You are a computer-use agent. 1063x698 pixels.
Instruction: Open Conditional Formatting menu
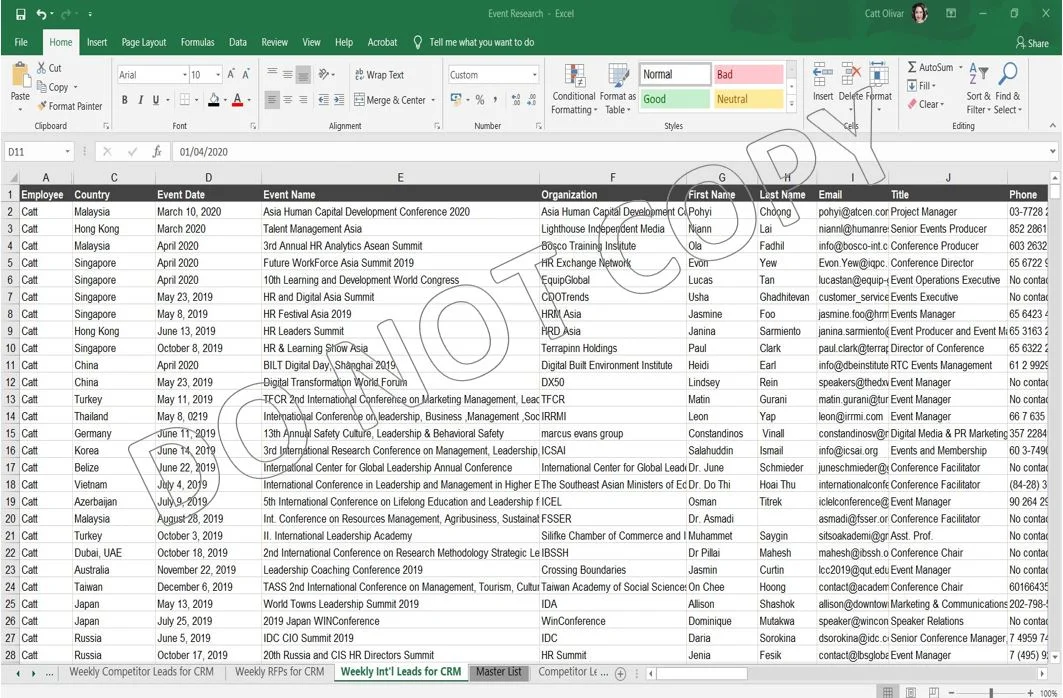tap(574, 89)
